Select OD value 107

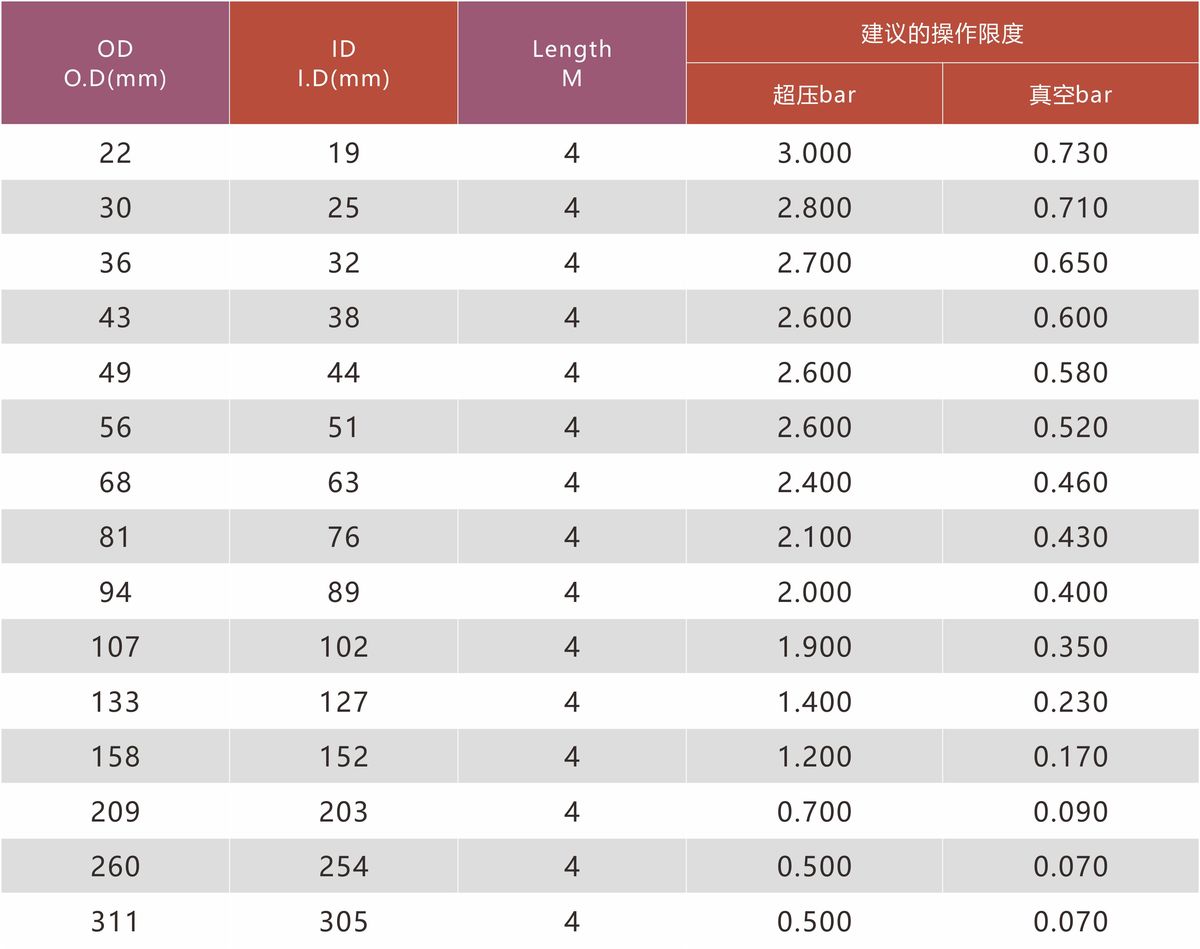pyautogui.click(x=115, y=647)
